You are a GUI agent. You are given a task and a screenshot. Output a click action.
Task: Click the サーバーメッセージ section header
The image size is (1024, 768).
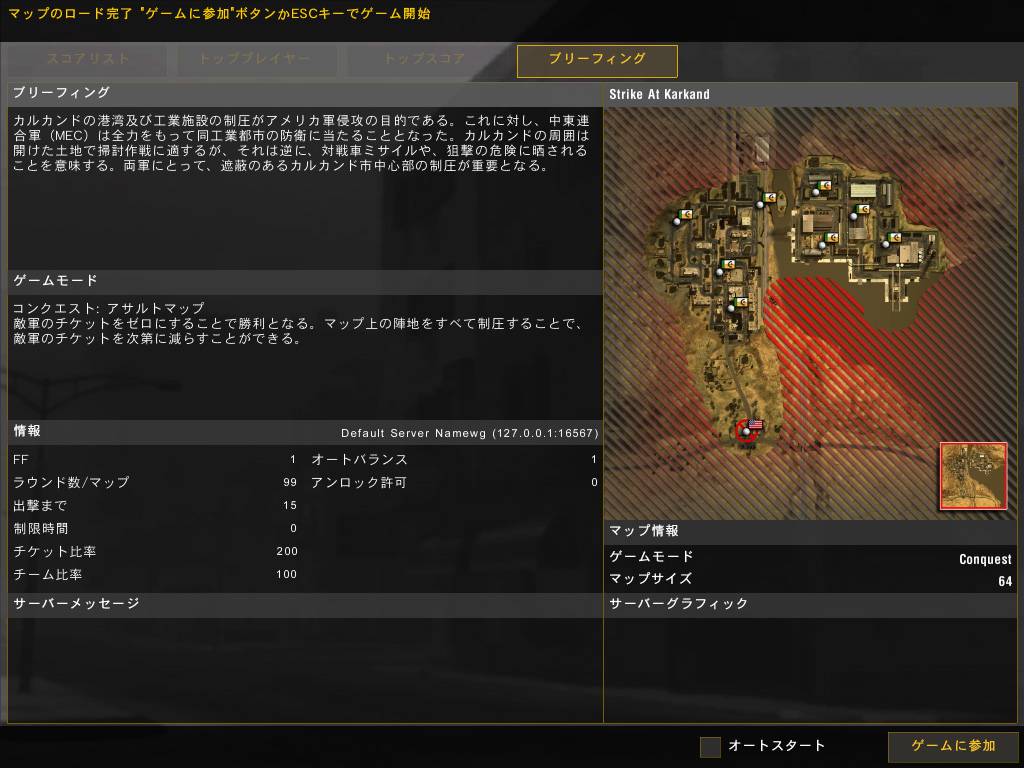pos(76,603)
